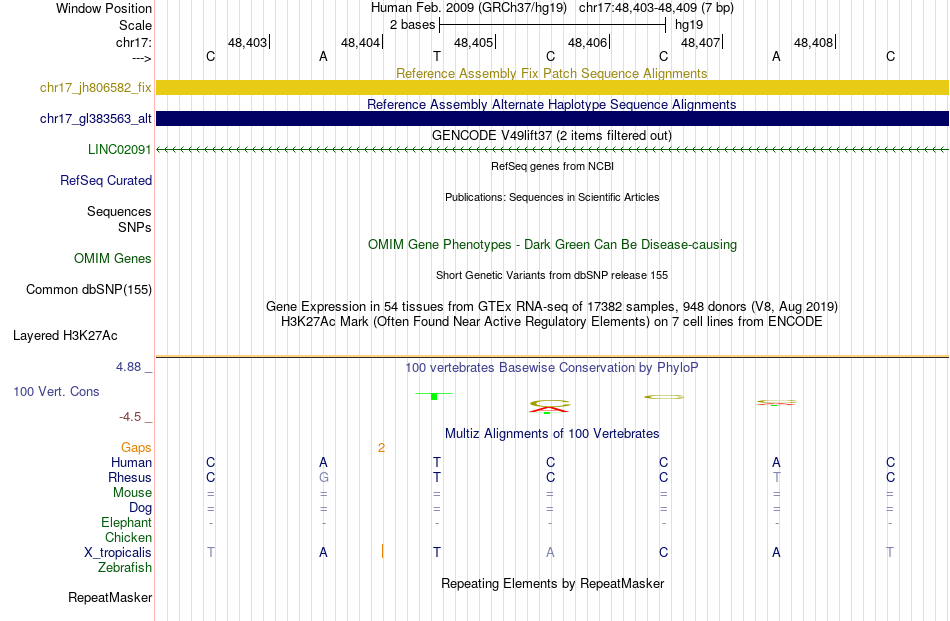Click the Rhesus G base mismatch
Image resolution: width=950 pixels, height=621 pixels.
[324, 478]
